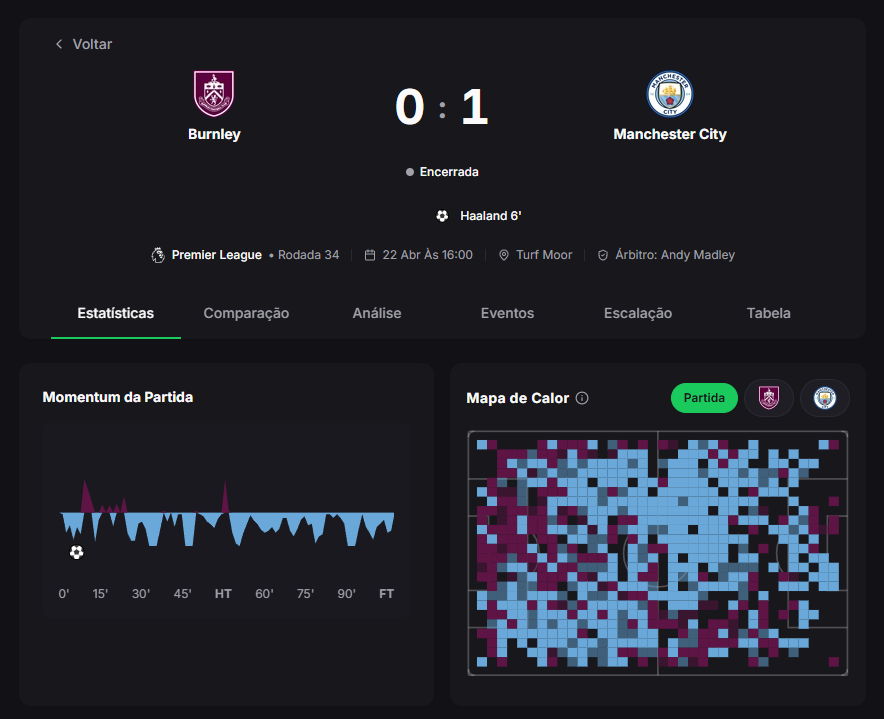Click the goal ball marker on momentum chart
Screen dimensions: 884x719
(x=77, y=552)
